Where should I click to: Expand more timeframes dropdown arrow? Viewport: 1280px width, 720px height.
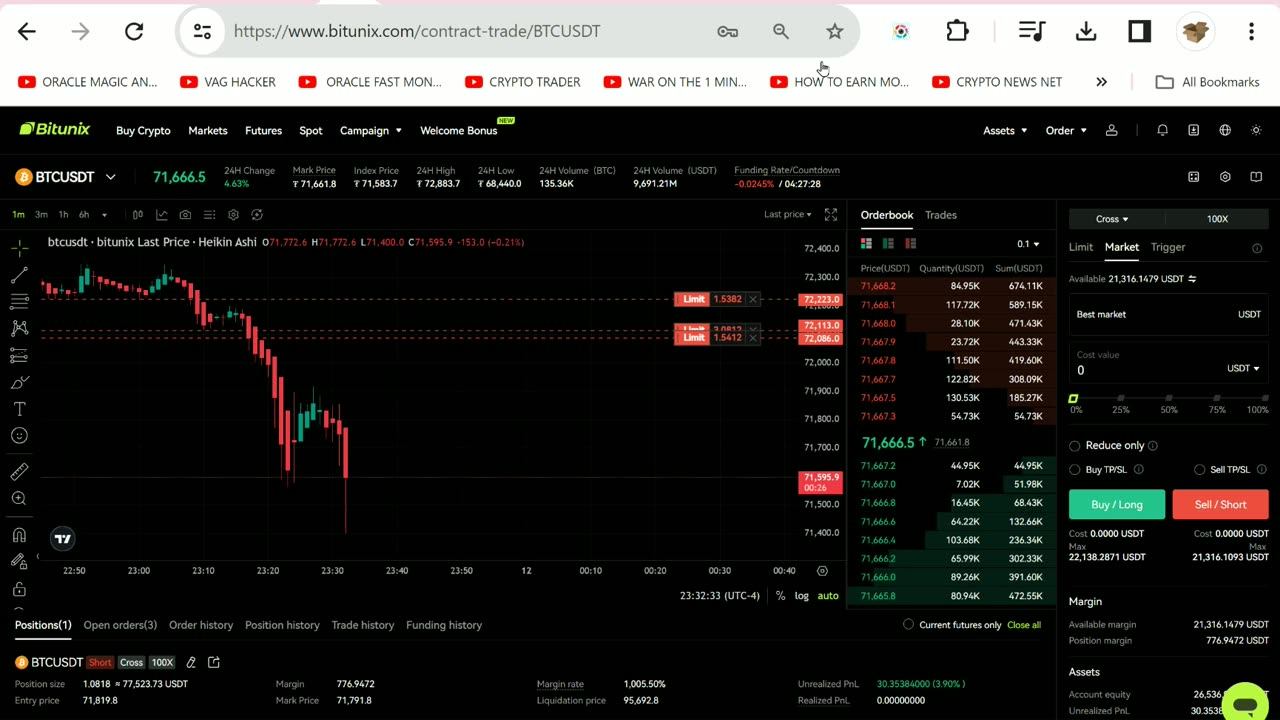pos(104,214)
